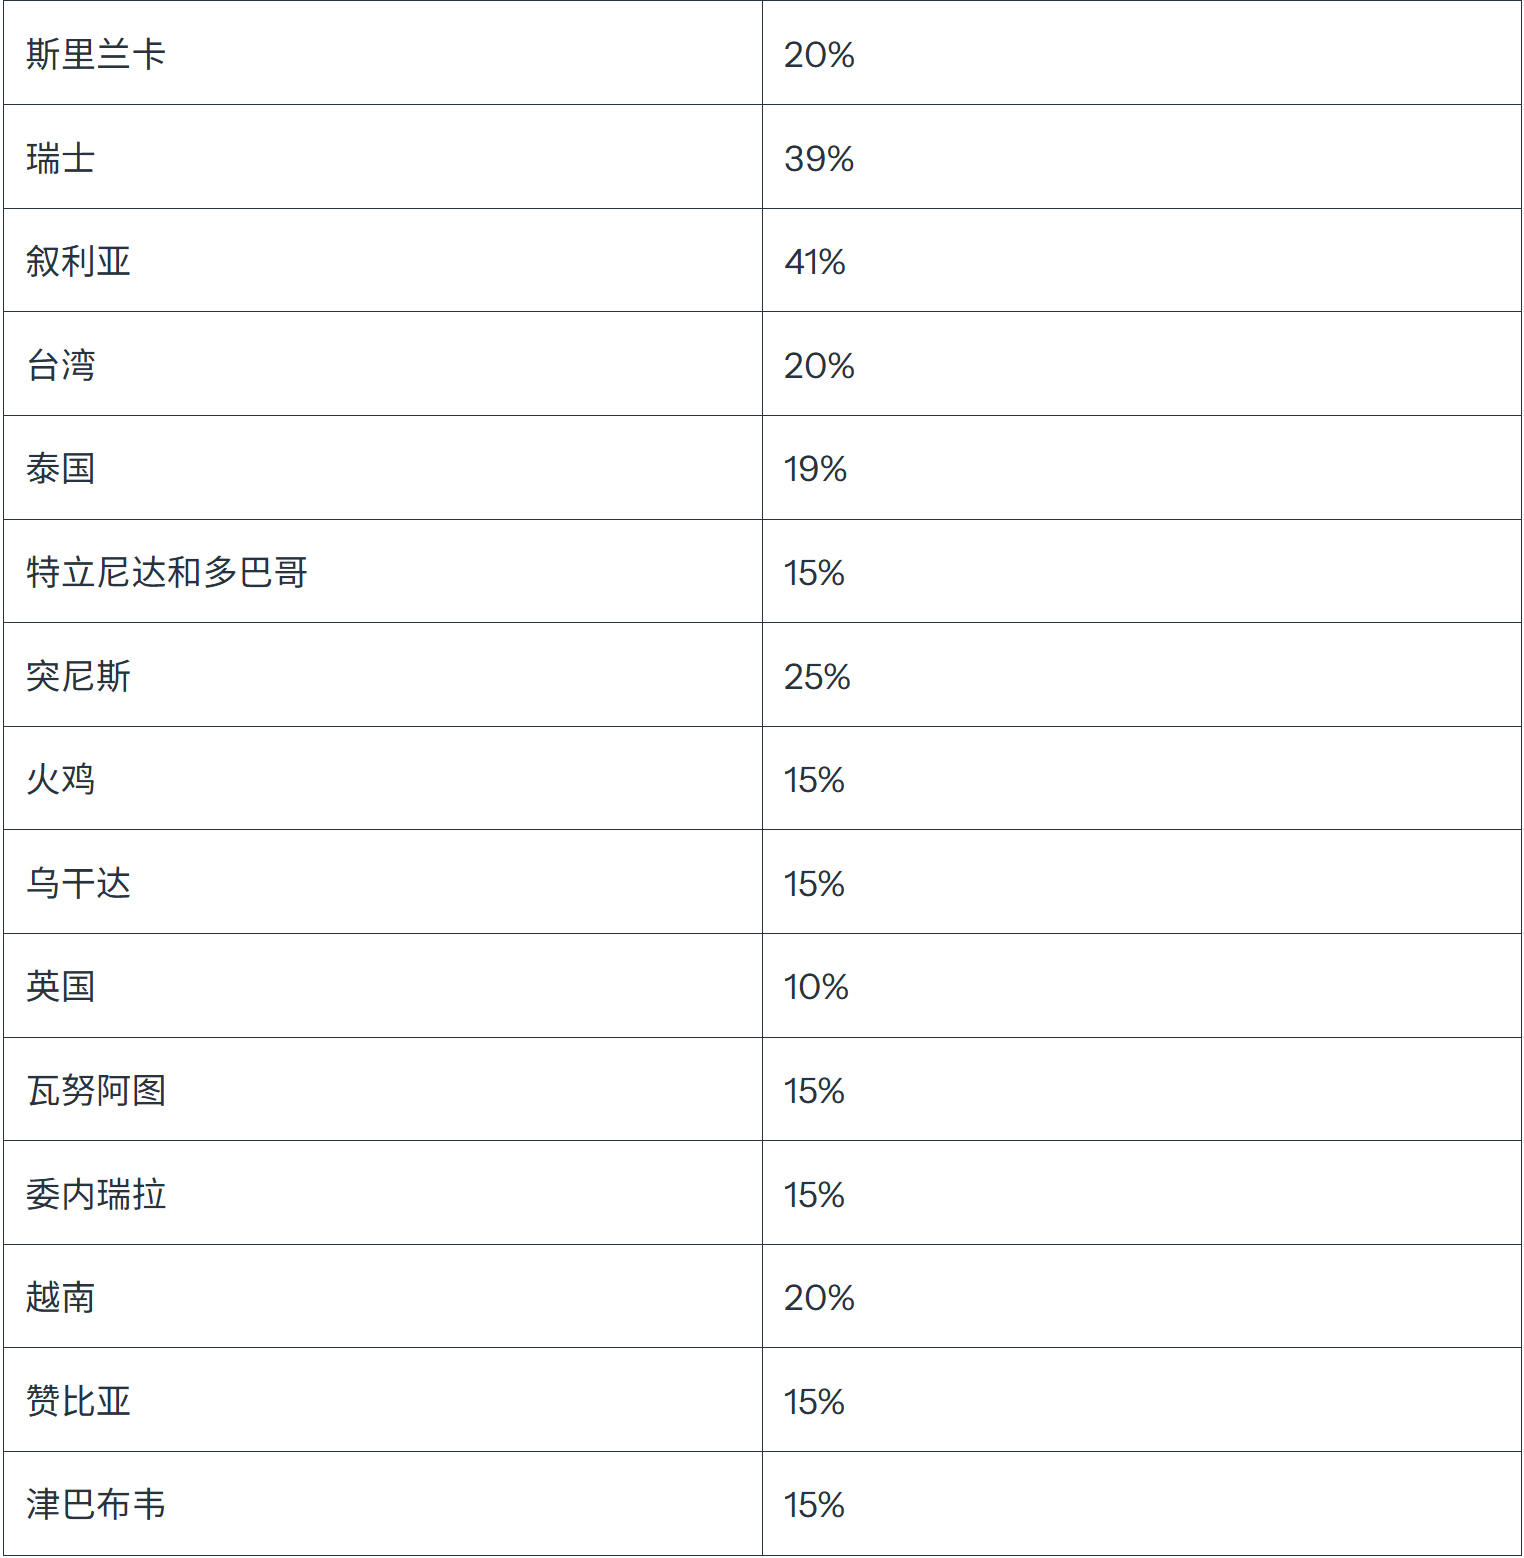1524x1558 pixels.
Task: Click the 津巴布韦 country cell
Action: click(96, 1504)
